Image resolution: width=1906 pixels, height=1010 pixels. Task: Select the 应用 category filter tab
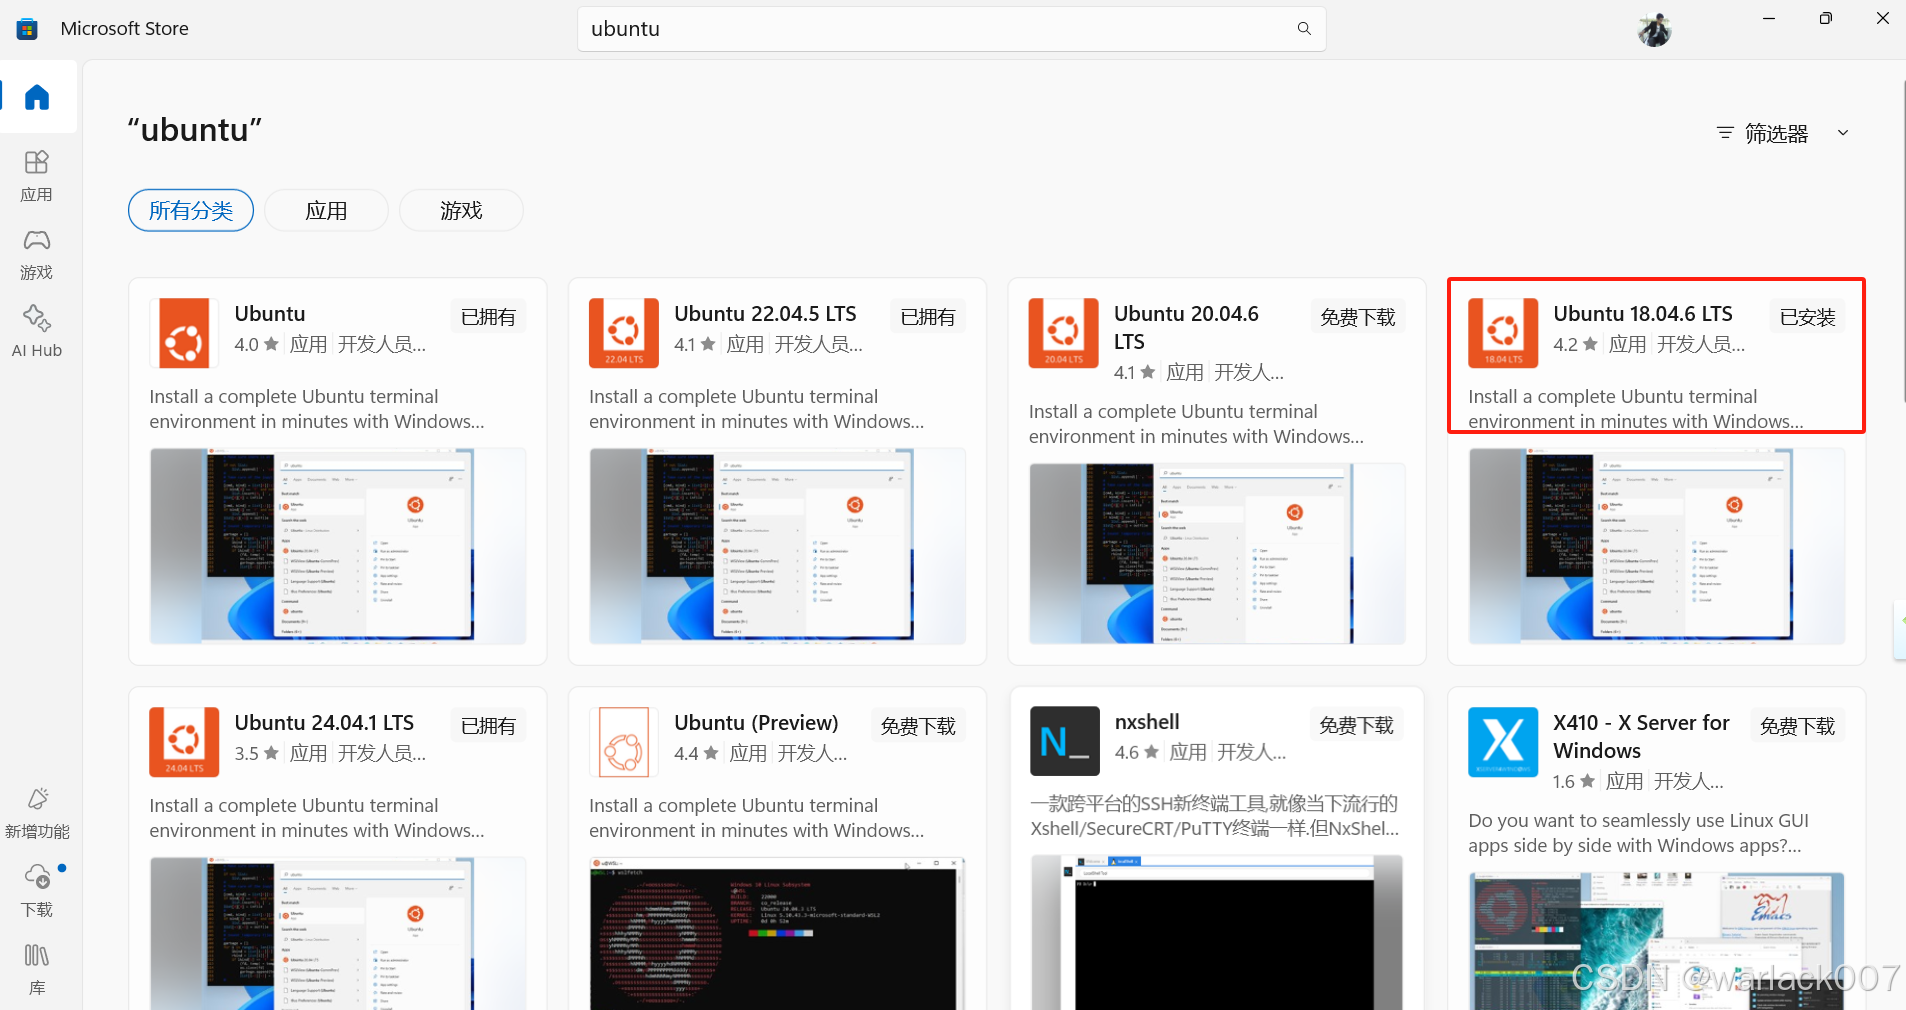(x=326, y=210)
